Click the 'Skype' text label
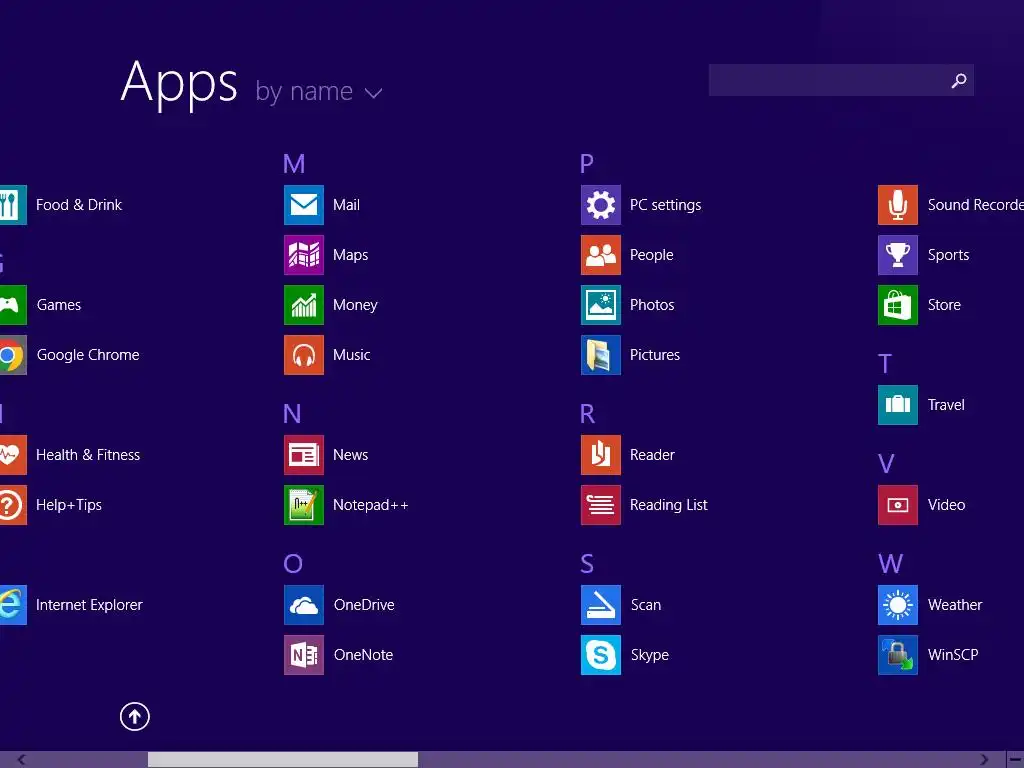This screenshot has height=768, width=1024. point(650,656)
